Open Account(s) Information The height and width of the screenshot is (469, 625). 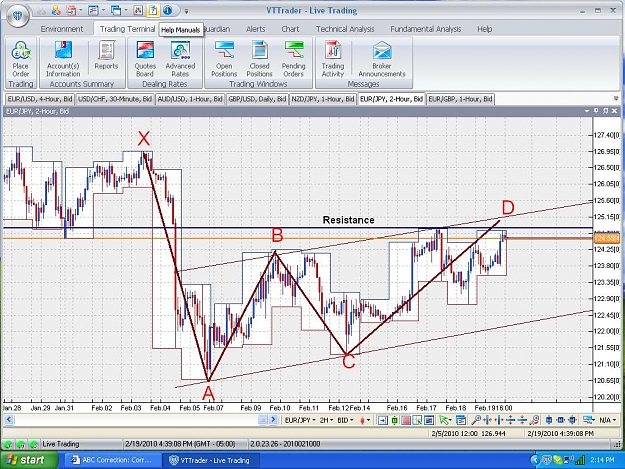pos(63,59)
